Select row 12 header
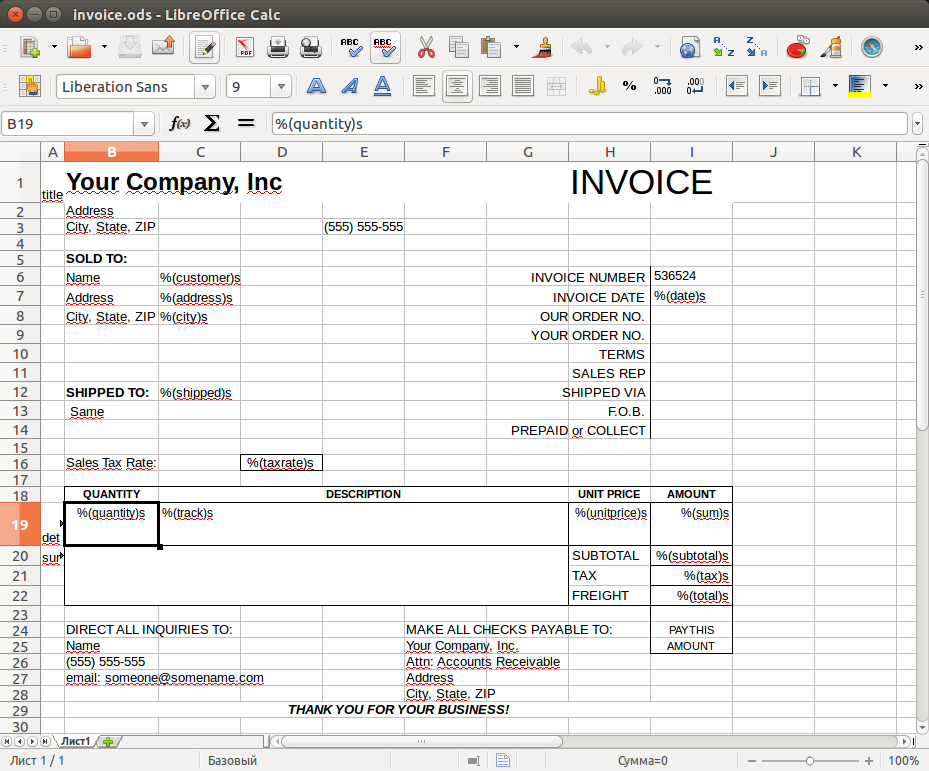Image resolution: width=929 pixels, height=771 pixels. (x=20, y=392)
